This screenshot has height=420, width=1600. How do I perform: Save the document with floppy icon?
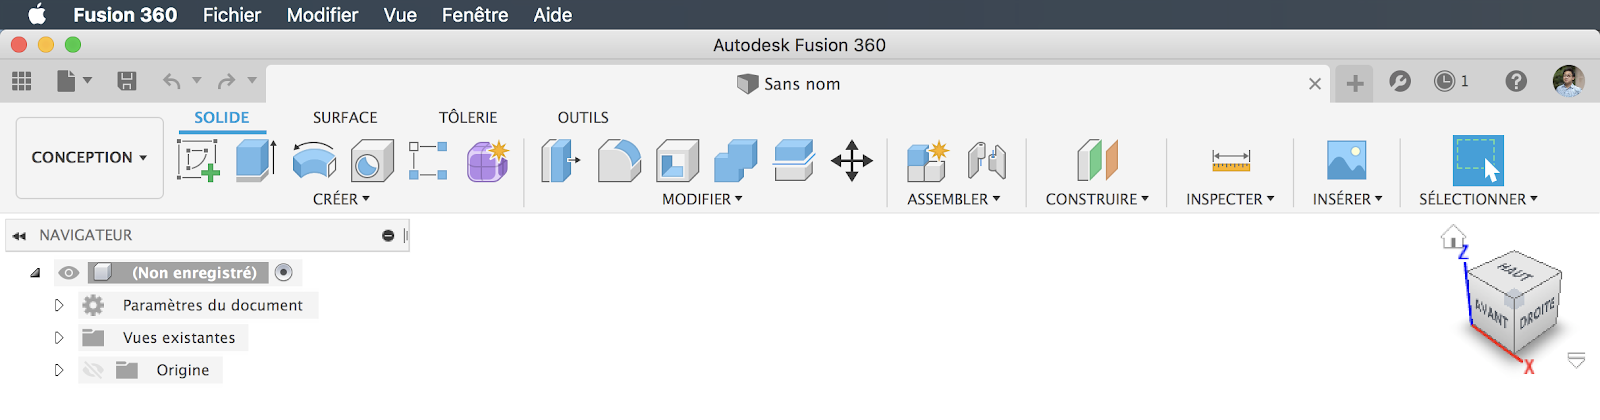[x=127, y=81]
